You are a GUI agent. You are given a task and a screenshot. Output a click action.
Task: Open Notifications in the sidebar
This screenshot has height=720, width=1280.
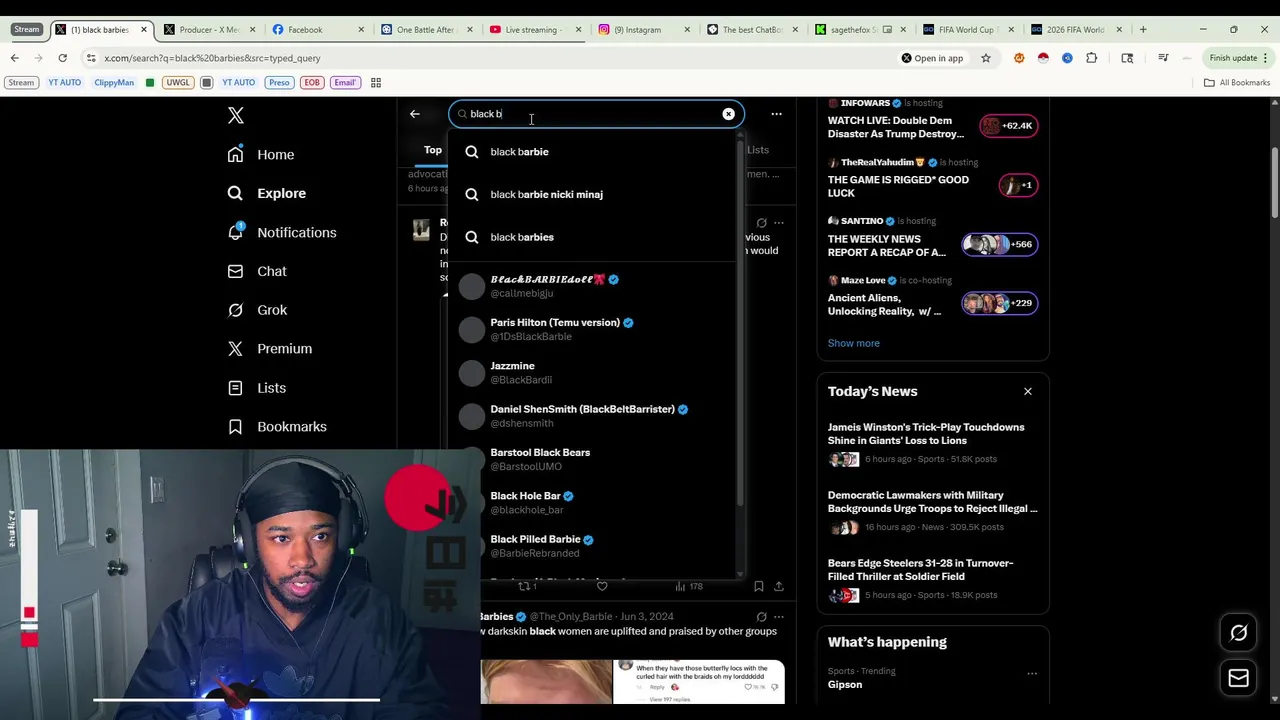282,232
